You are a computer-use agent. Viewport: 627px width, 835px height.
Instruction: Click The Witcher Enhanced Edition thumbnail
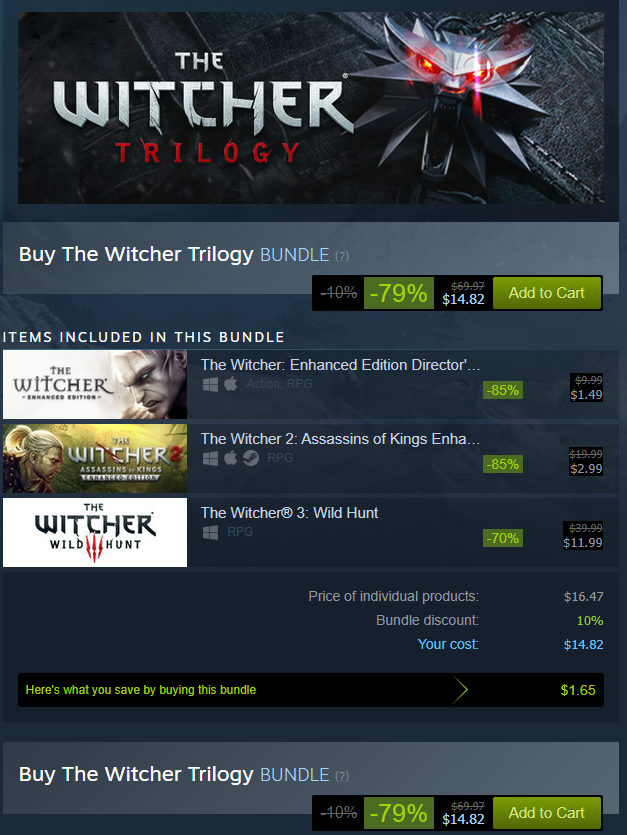[95, 384]
